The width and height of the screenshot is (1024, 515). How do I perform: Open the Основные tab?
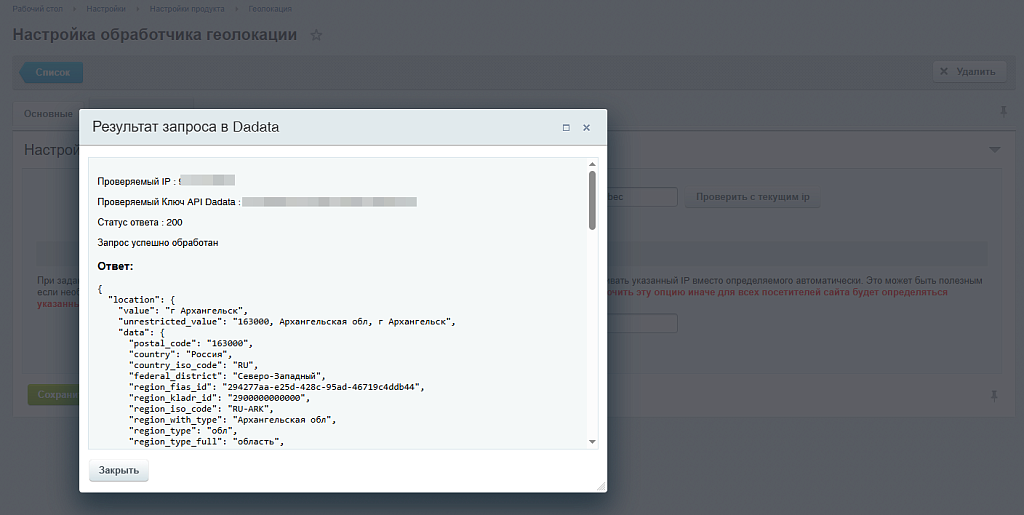(47, 114)
